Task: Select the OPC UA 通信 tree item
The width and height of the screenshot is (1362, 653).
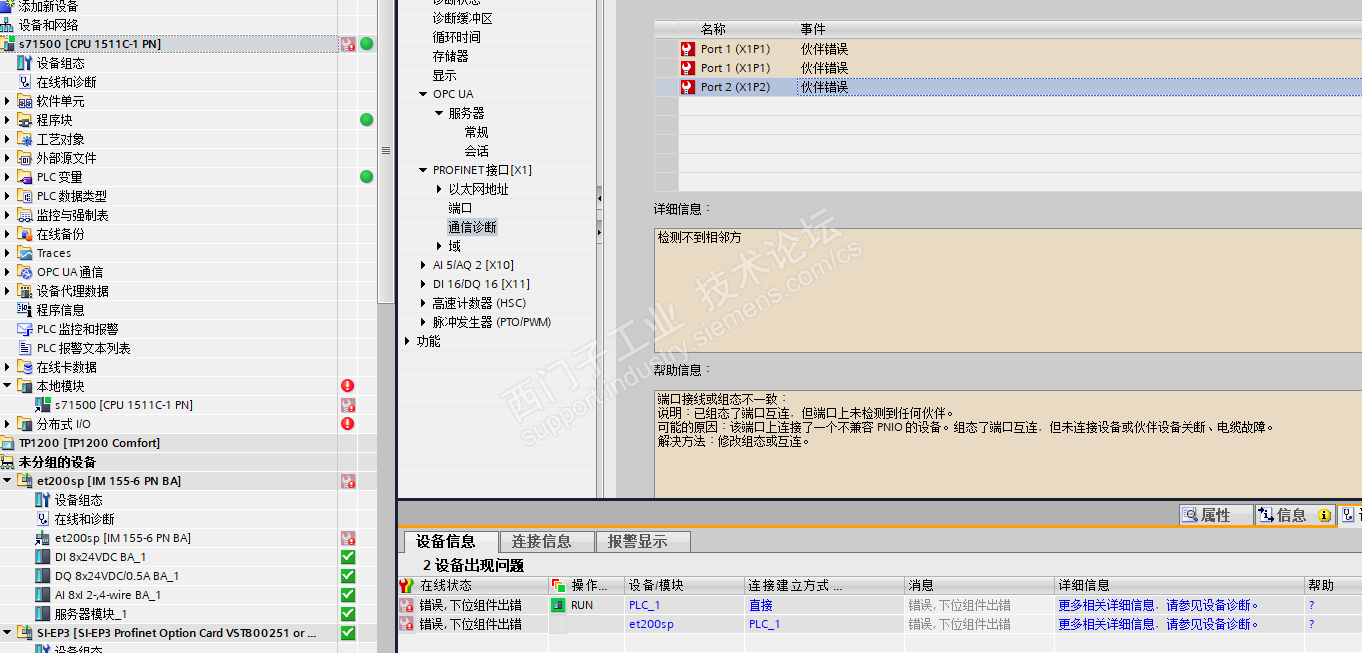Action: pyautogui.click(x=69, y=272)
